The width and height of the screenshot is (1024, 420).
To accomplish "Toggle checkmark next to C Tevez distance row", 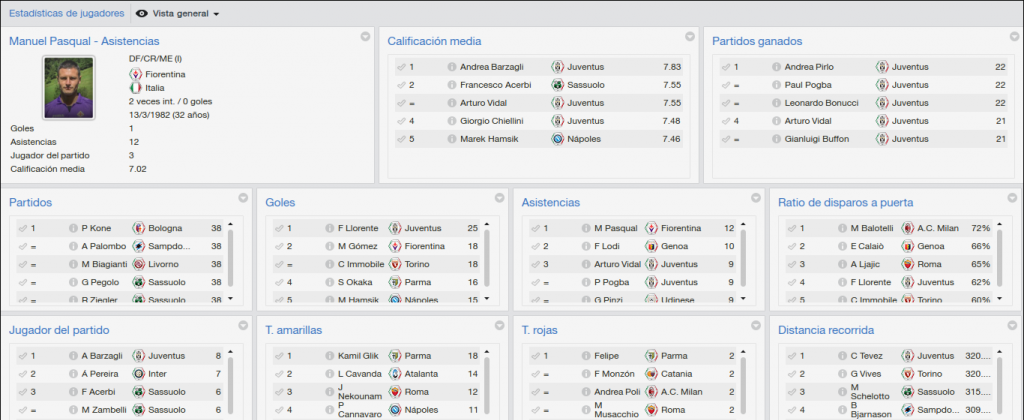I will [x=792, y=356].
